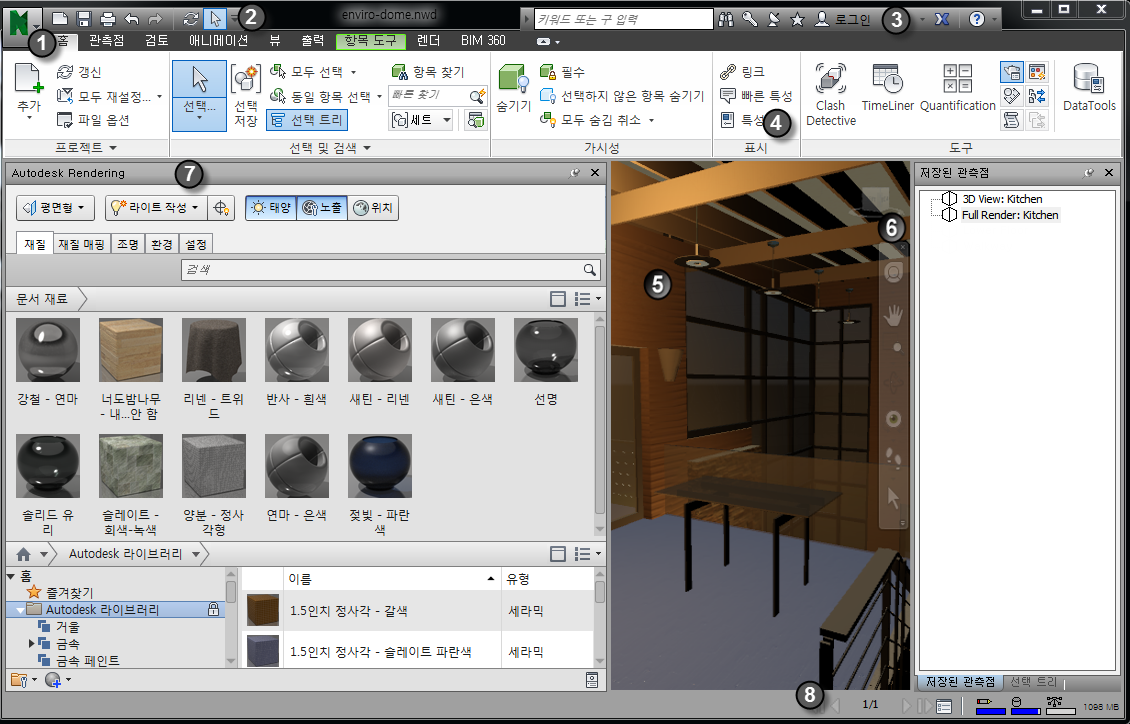Viewport: 1130px width, 724px height.
Task: Expand the 금속 tree folder arrow
Action: (31, 643)
